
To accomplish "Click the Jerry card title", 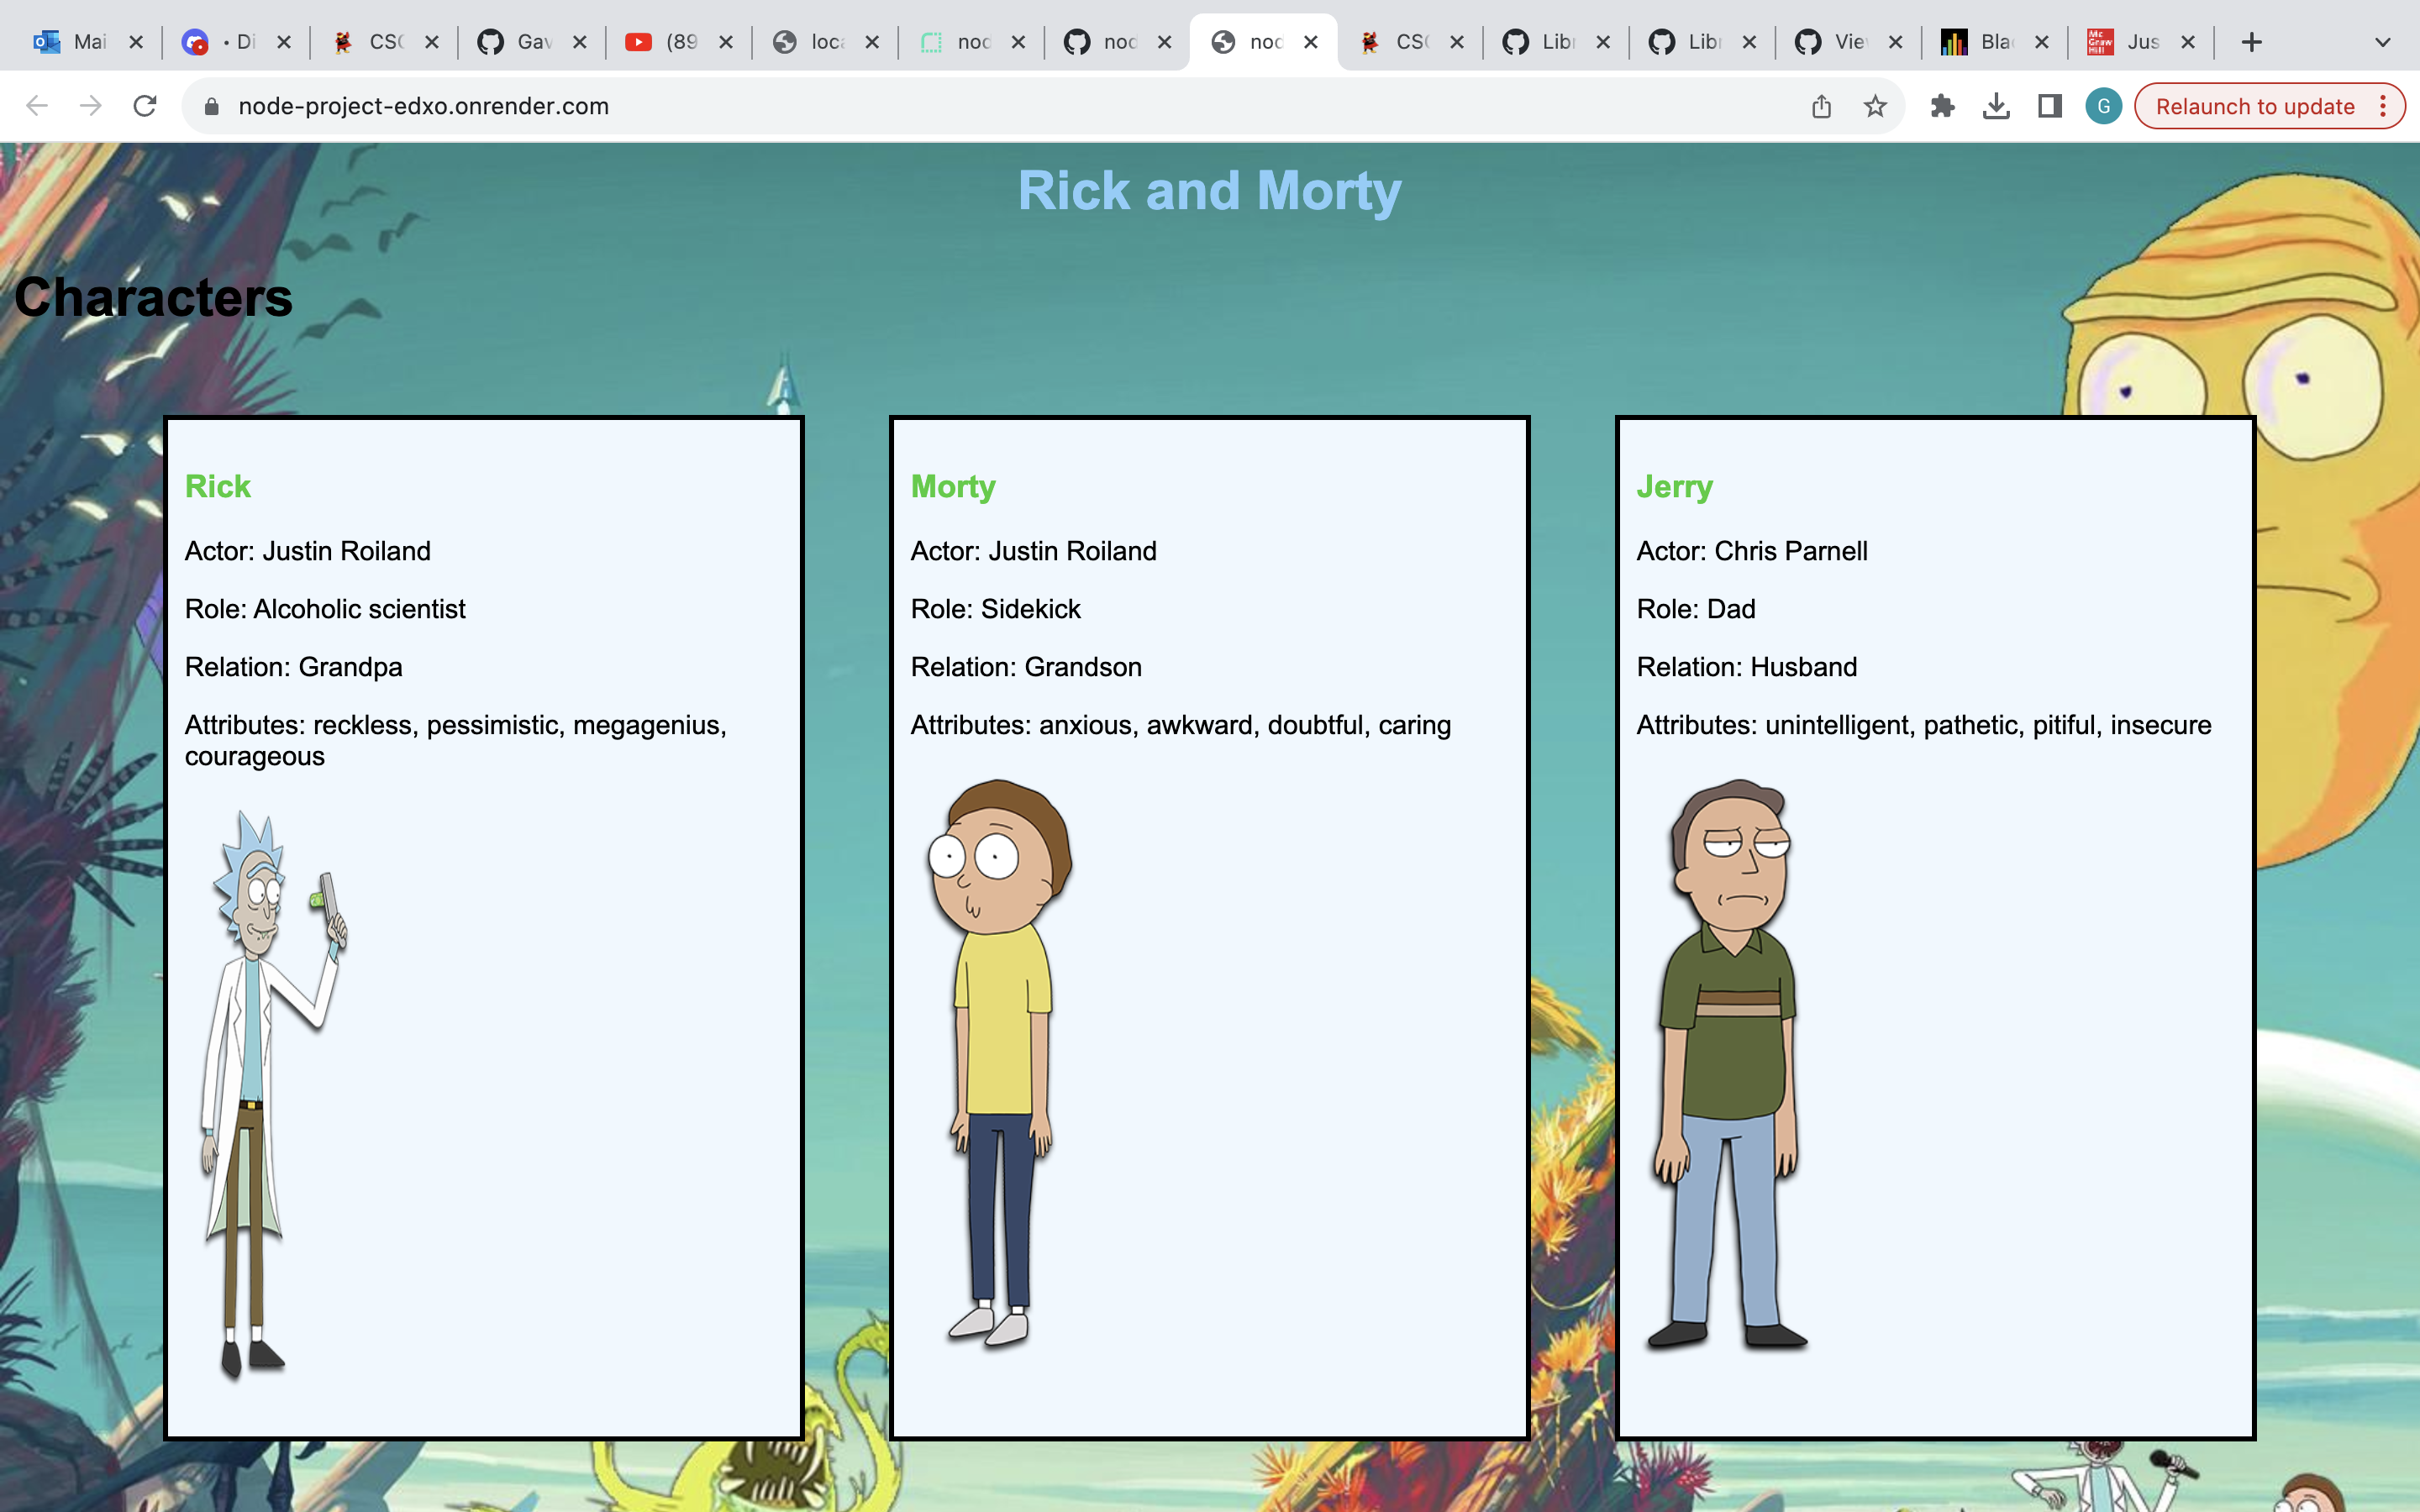I will tap(1675, 486).
